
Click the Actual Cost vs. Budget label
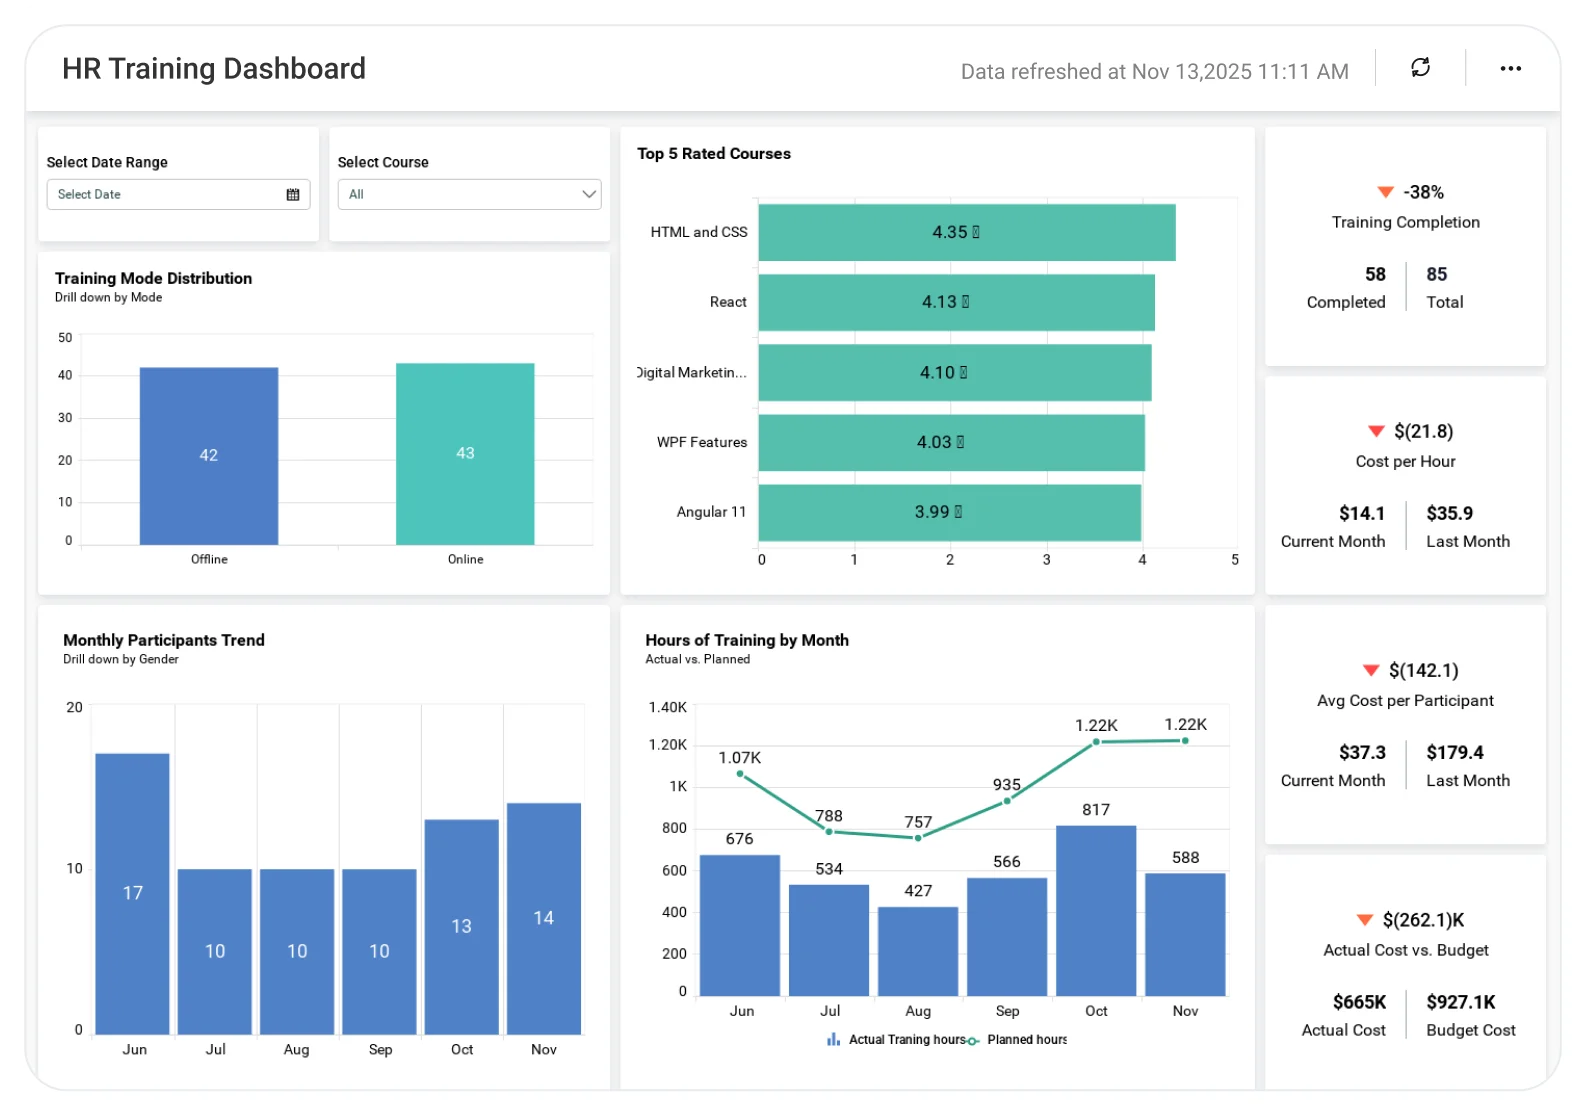[1405, 950]
